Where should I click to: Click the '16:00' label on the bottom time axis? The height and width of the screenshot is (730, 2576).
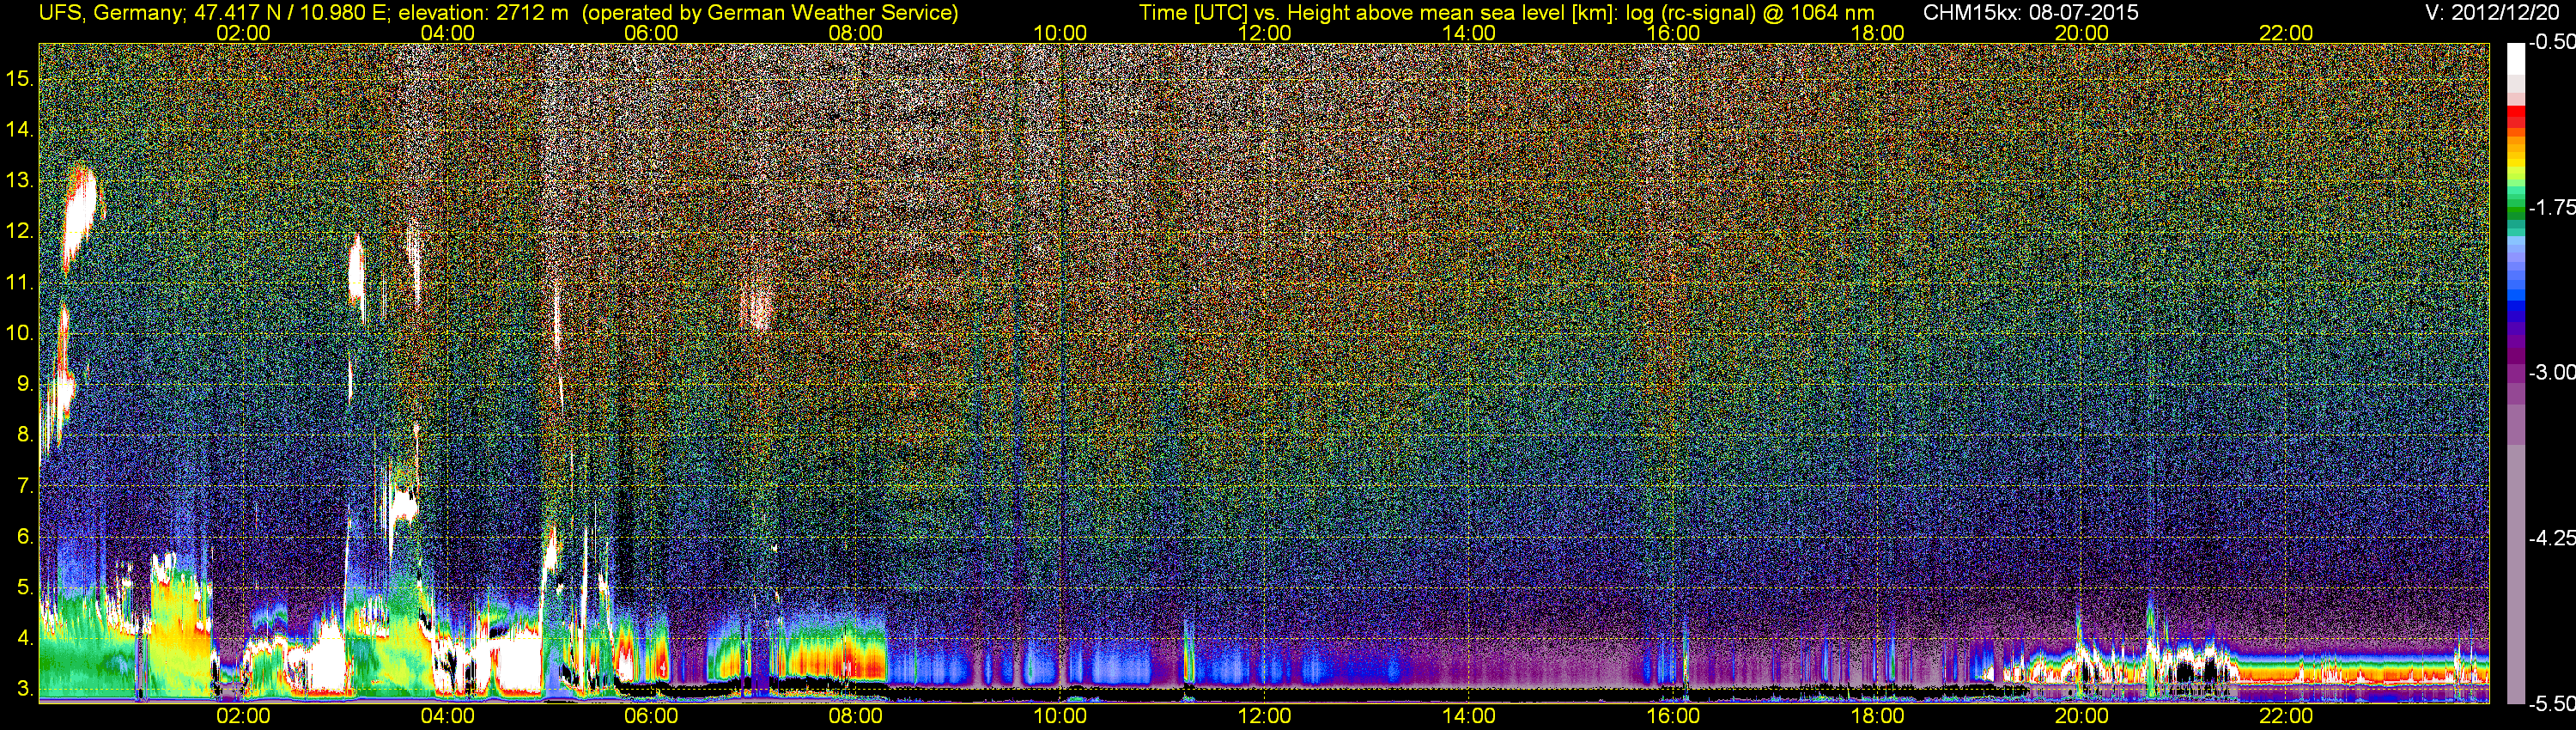1673,716
